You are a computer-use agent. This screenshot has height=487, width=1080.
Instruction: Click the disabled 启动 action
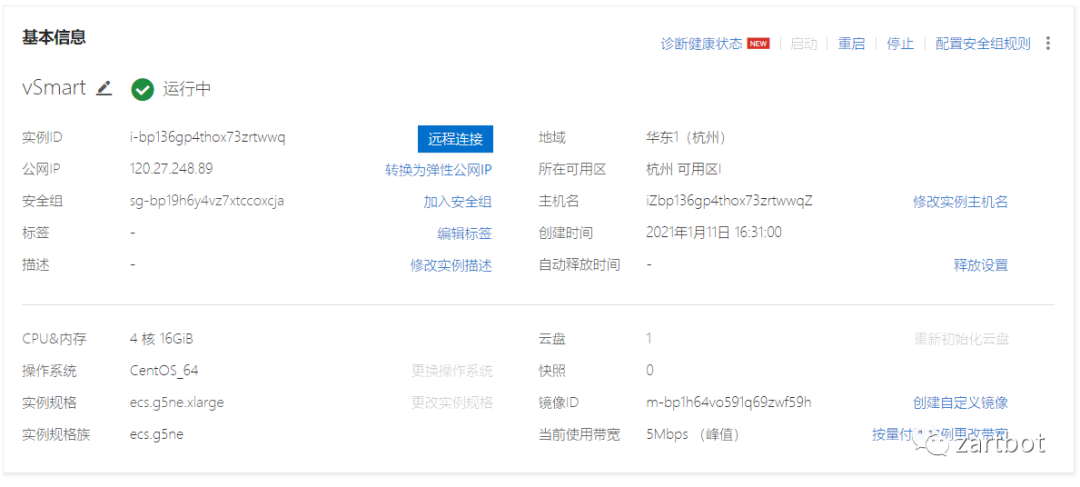click(803, 43)
